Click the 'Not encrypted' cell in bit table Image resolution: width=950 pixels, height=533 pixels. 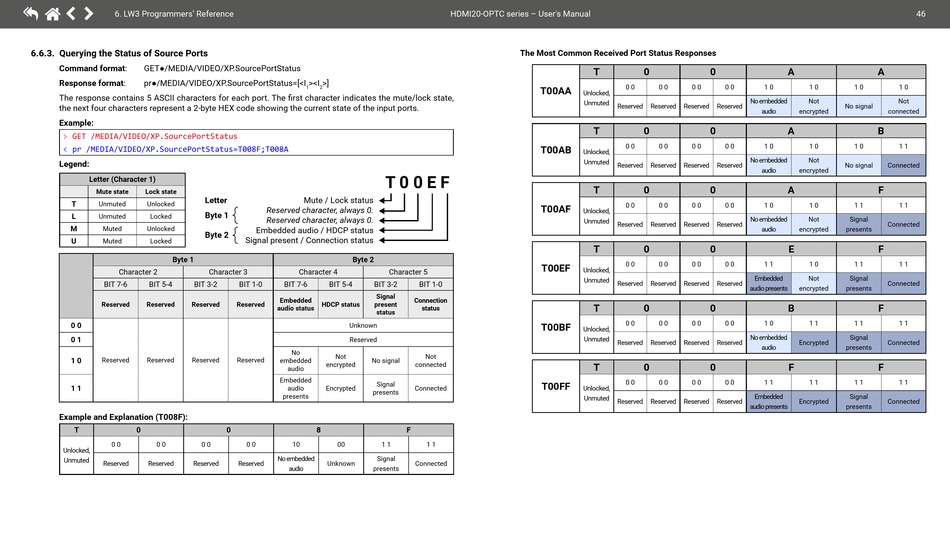(x=340, y=360)
